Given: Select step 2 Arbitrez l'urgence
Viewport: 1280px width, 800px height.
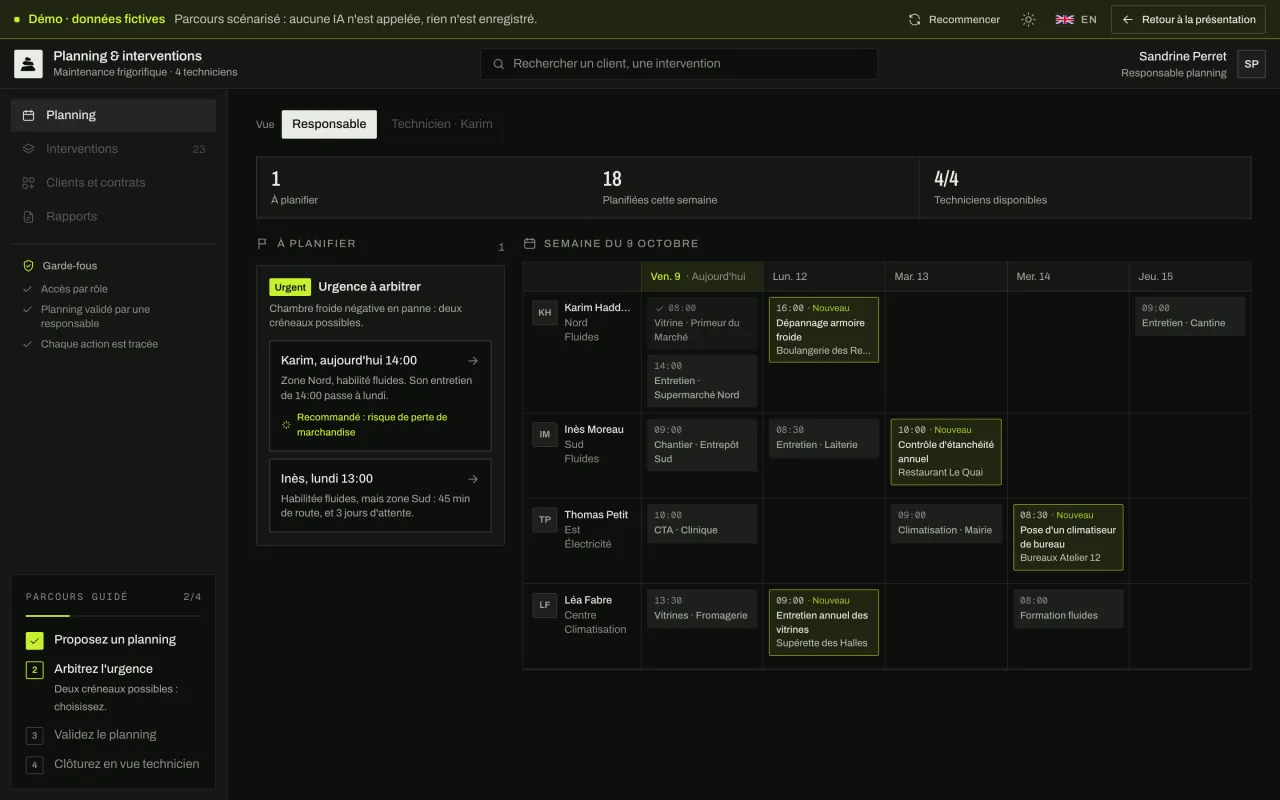Looking at the screenshot, I should coord(113,686).
